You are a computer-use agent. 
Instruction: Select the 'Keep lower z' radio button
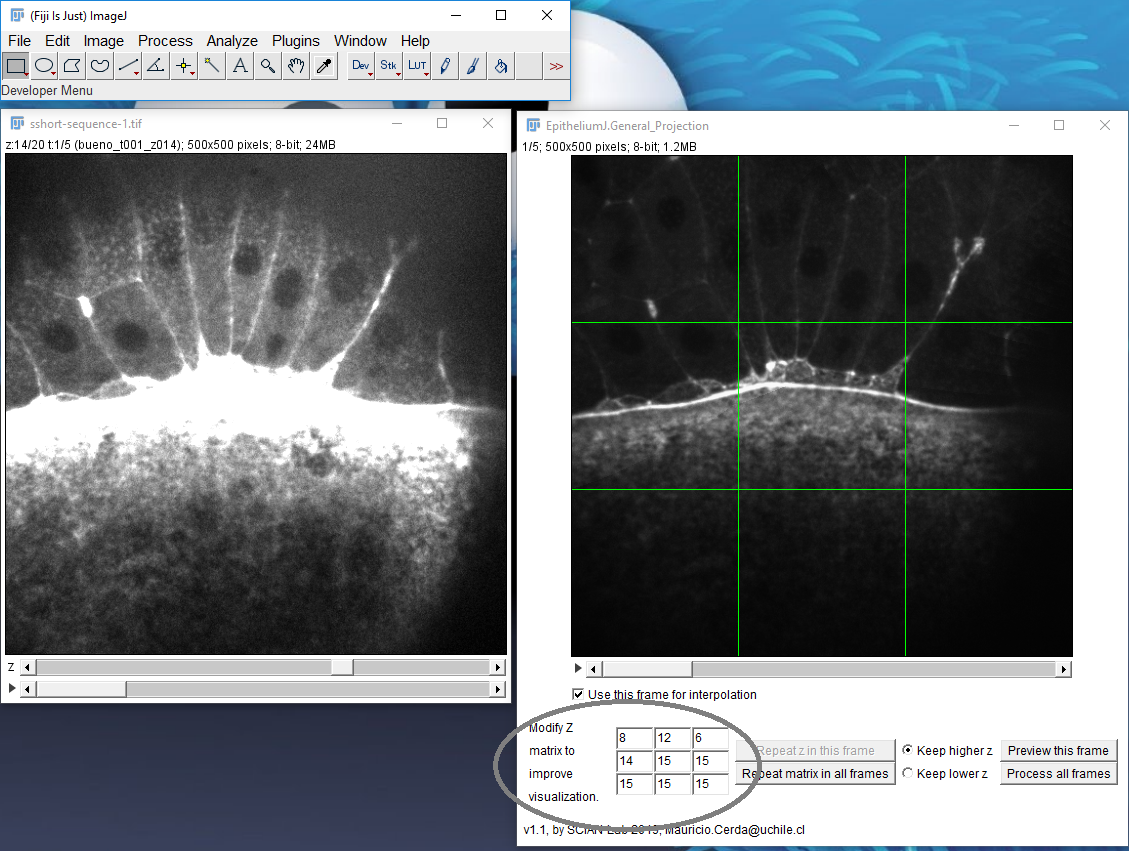point(908,773)
